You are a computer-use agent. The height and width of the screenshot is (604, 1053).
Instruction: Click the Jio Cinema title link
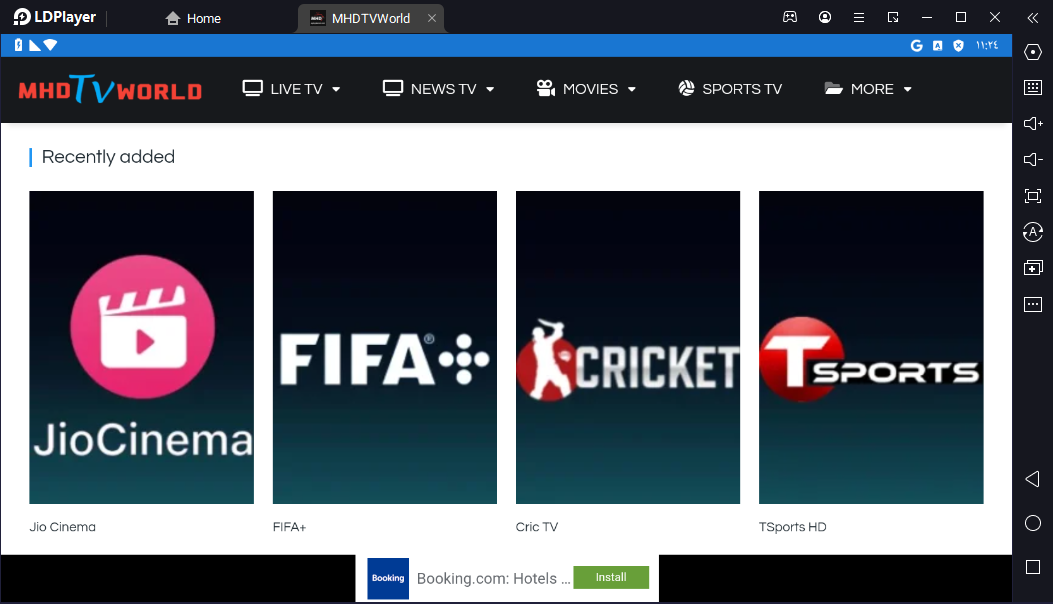[x=62, y=527]
